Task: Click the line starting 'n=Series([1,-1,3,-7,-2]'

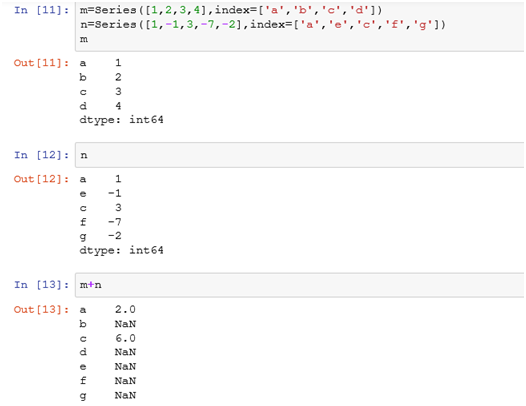Action: (263, 25)
